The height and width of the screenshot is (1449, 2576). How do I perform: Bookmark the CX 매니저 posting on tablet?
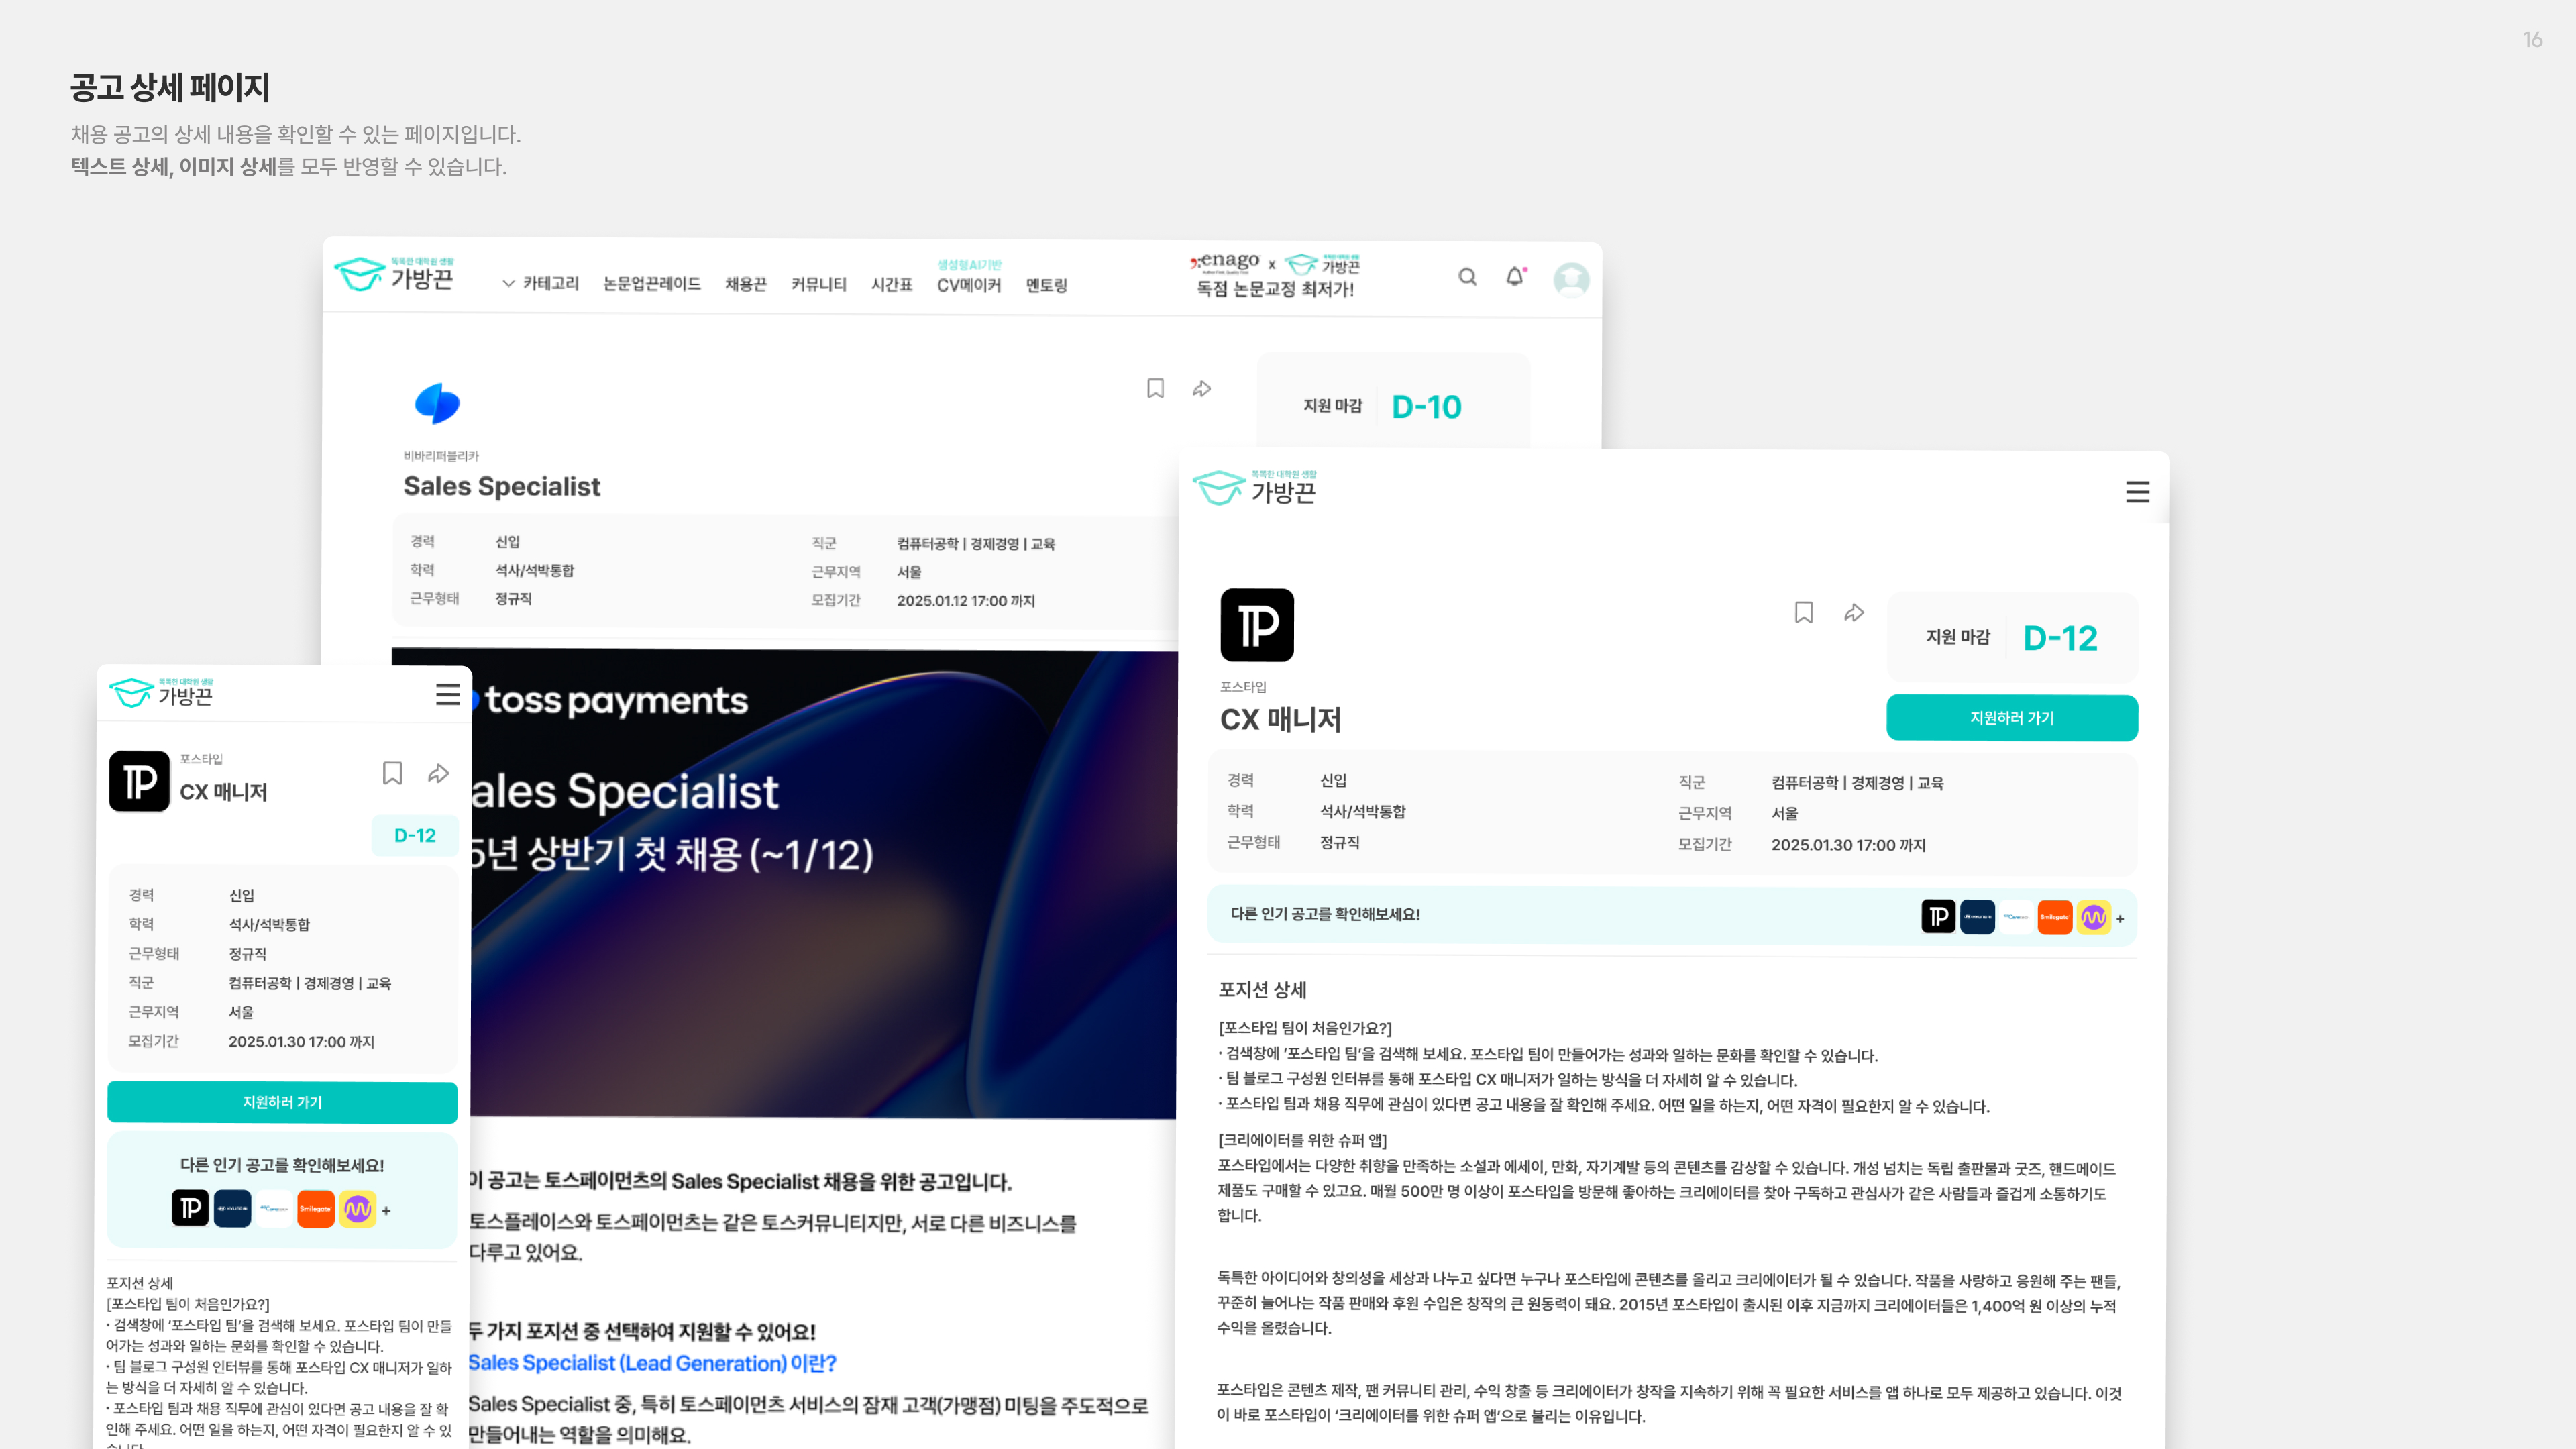1803,613
